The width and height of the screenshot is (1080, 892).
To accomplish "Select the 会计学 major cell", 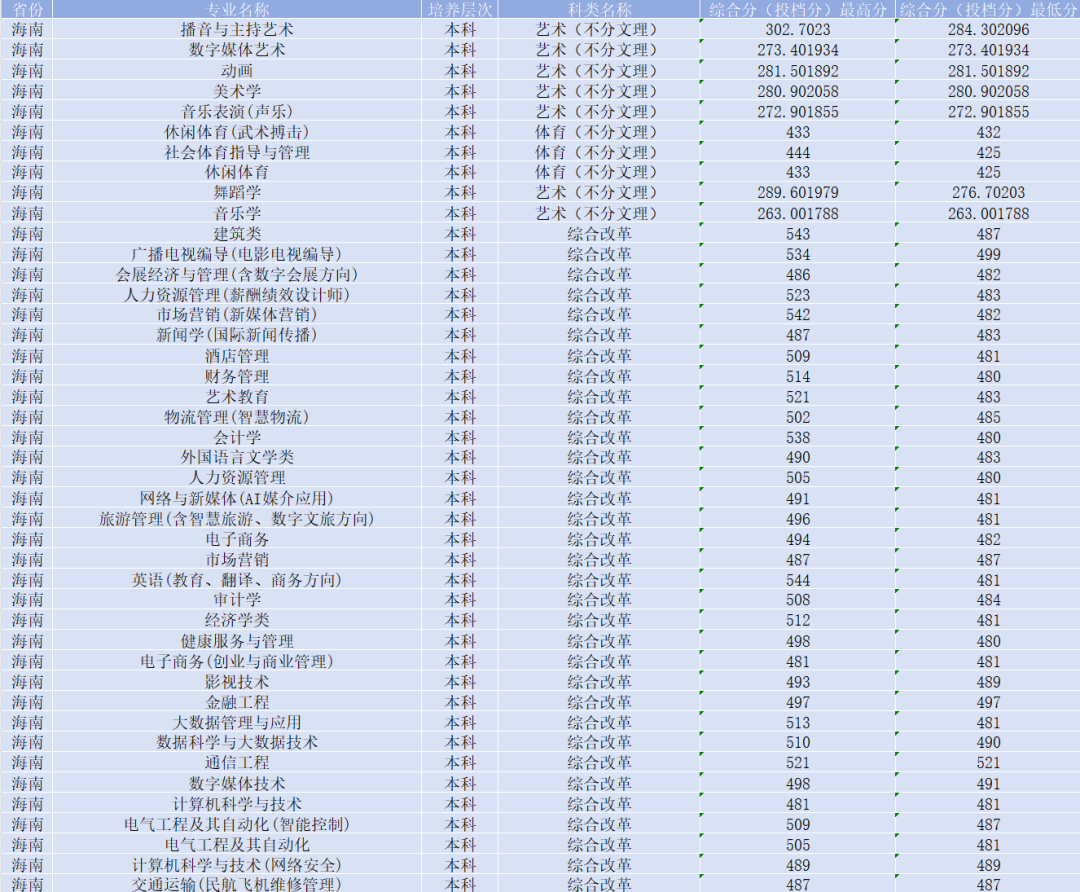I will click(237, 437).
